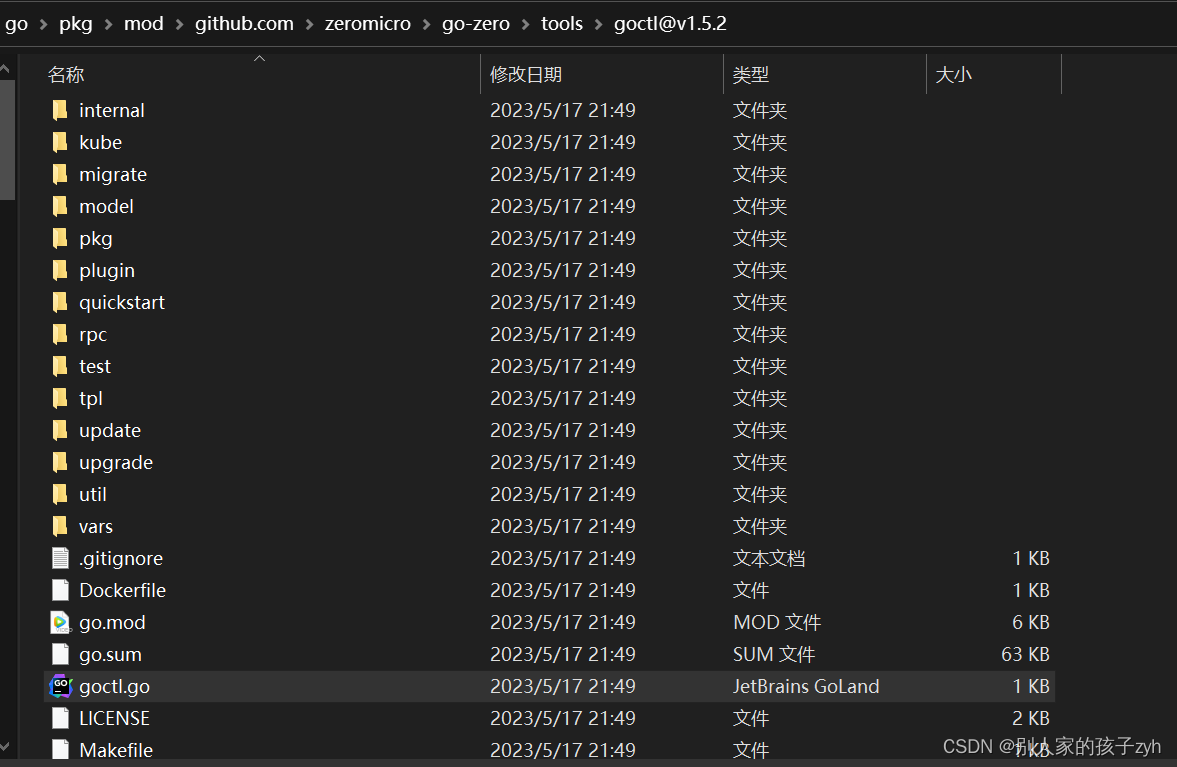1177x767 pixels.
Task: Toggle the sort direction arrow above the name column
Action: click(259, 58)
